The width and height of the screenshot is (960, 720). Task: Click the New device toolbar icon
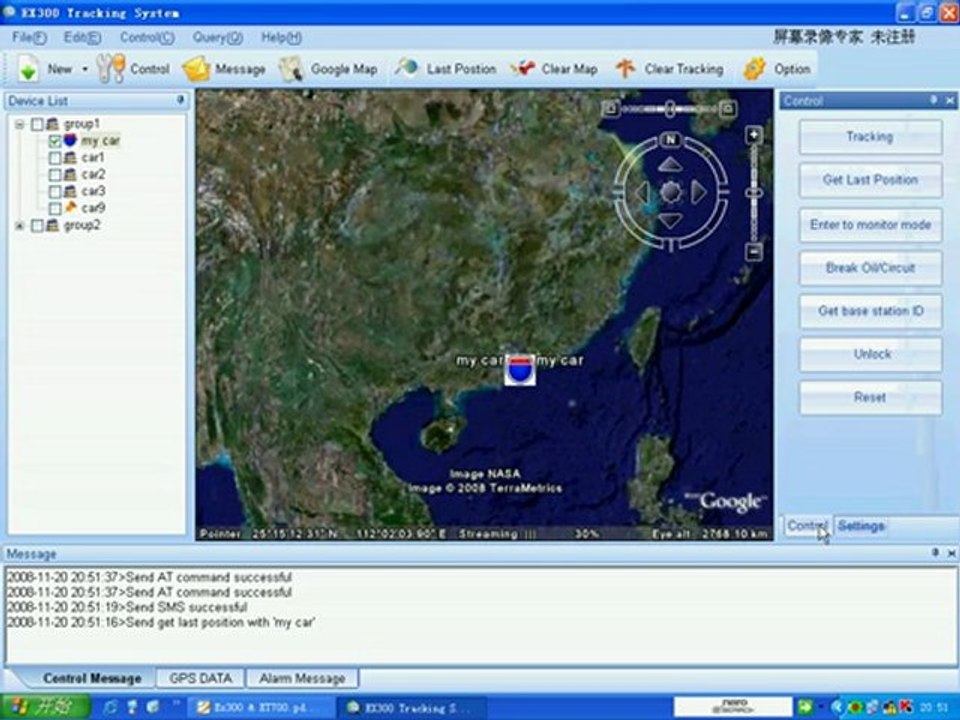[28, 69]
